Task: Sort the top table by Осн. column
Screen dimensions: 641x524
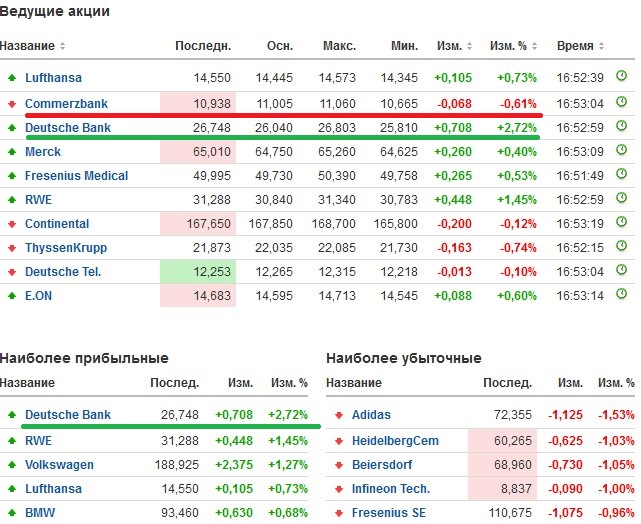Action: click(279, 46)
